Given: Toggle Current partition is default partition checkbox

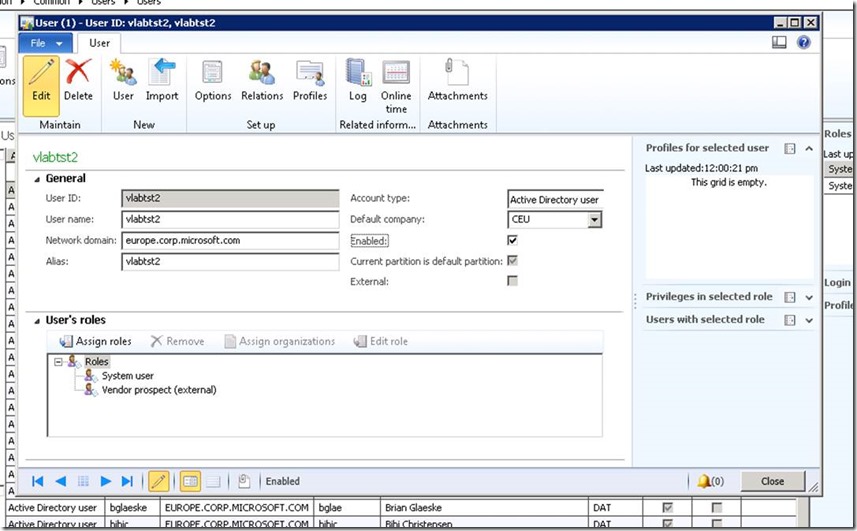Looking at the screenshot, I should pos(513,262).
